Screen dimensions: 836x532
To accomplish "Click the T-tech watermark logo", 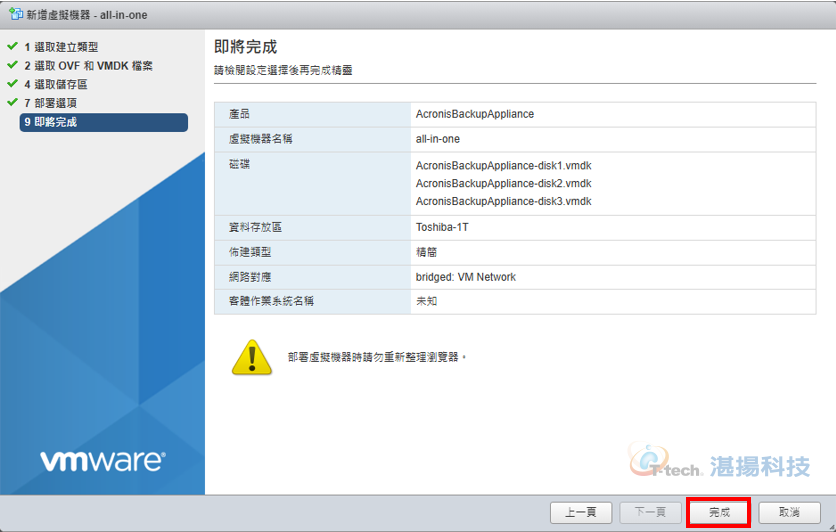I will tap(719, 462).
